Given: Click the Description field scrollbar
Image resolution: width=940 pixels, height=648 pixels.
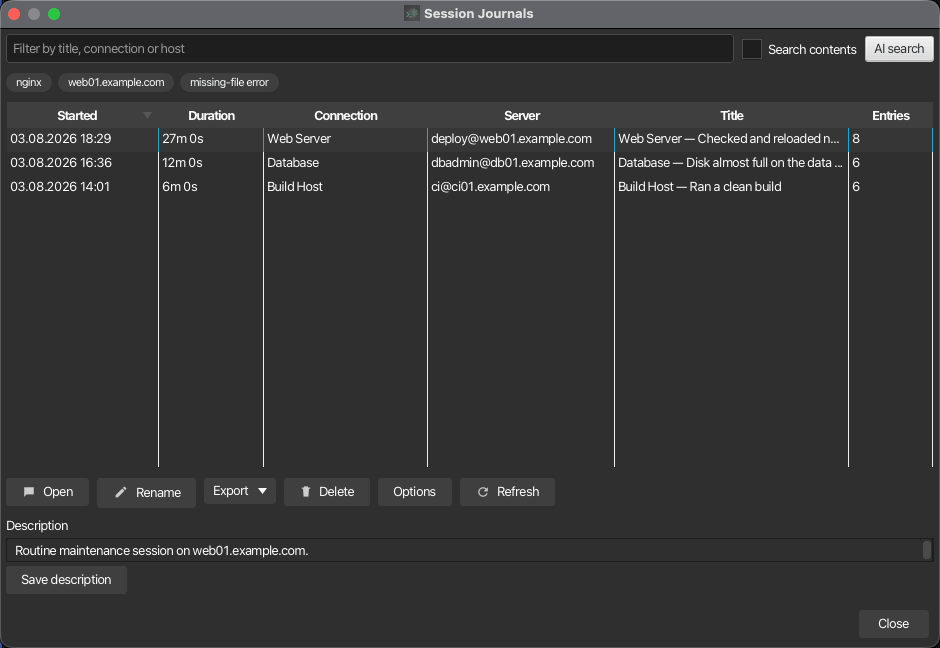Looking at the screenshot, I should coord(927,550).
